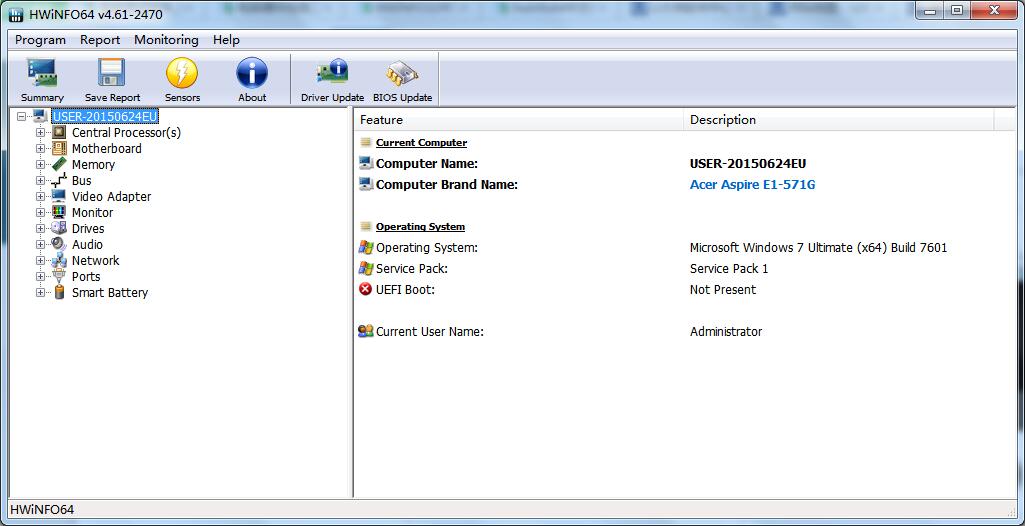
Task: Click the Memory stick icon
Action: [59, 164]
